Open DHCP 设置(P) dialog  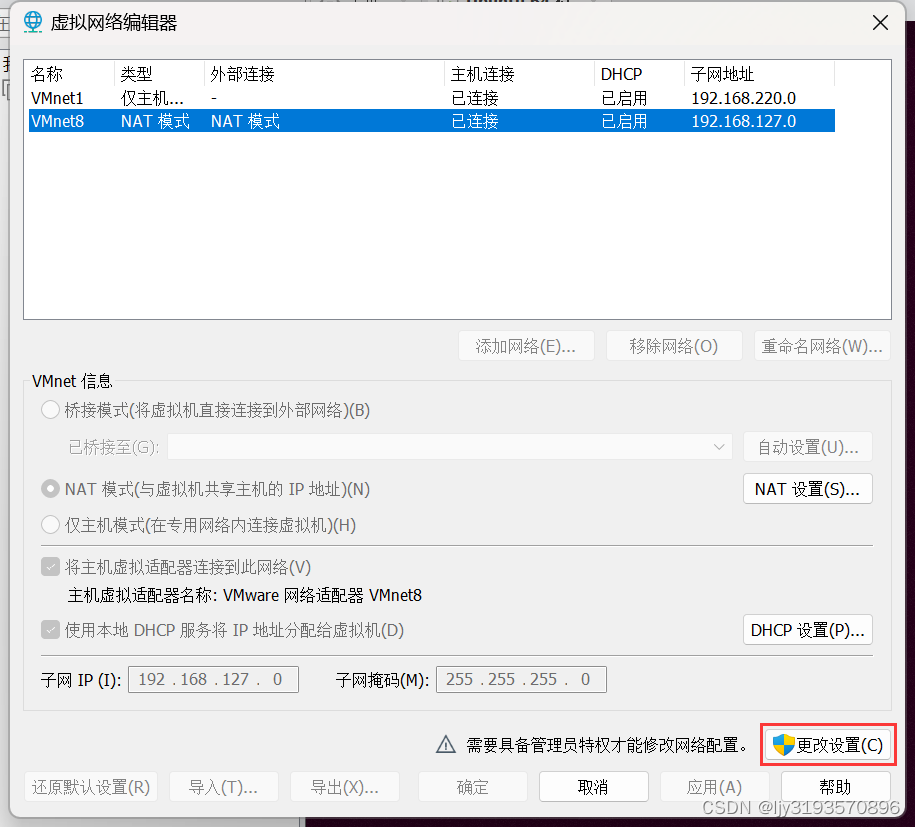click(x=808, y=630)
